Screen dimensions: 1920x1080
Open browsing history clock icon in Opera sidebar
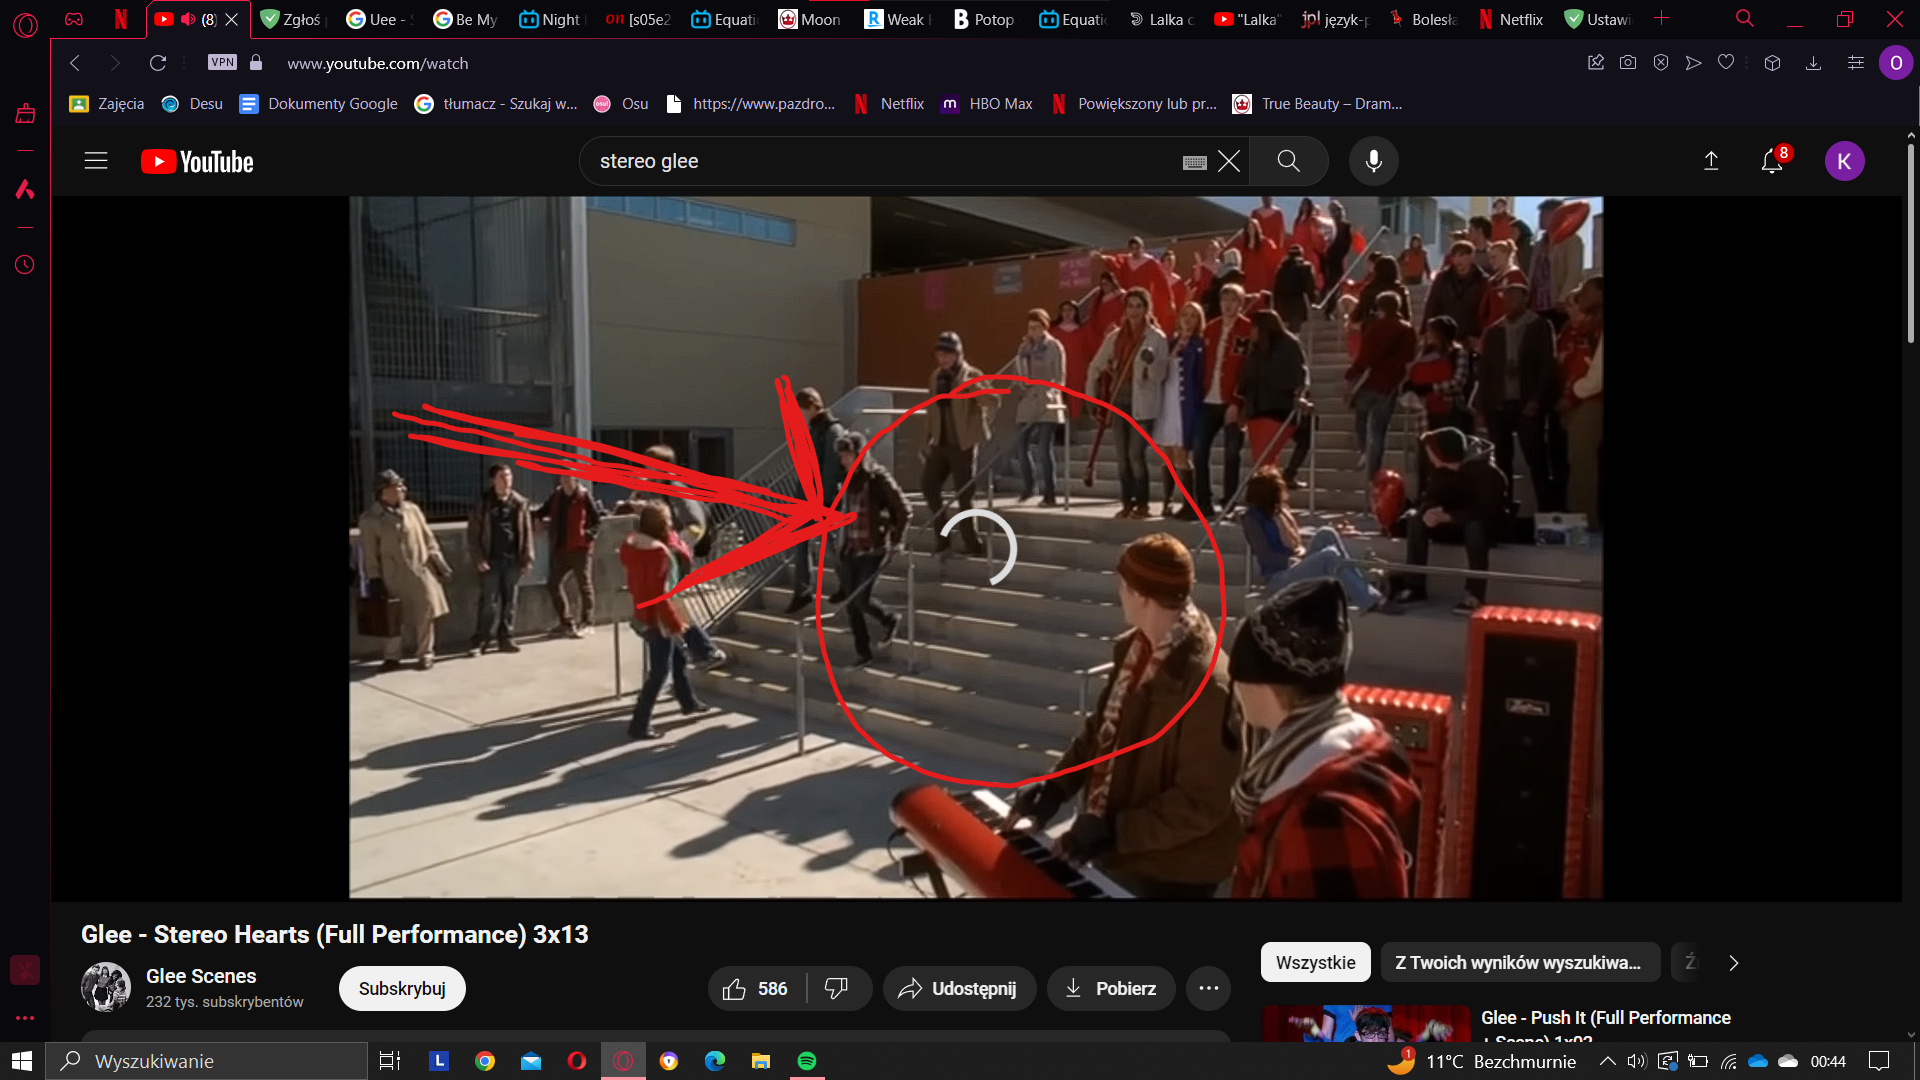pos(25,265)
